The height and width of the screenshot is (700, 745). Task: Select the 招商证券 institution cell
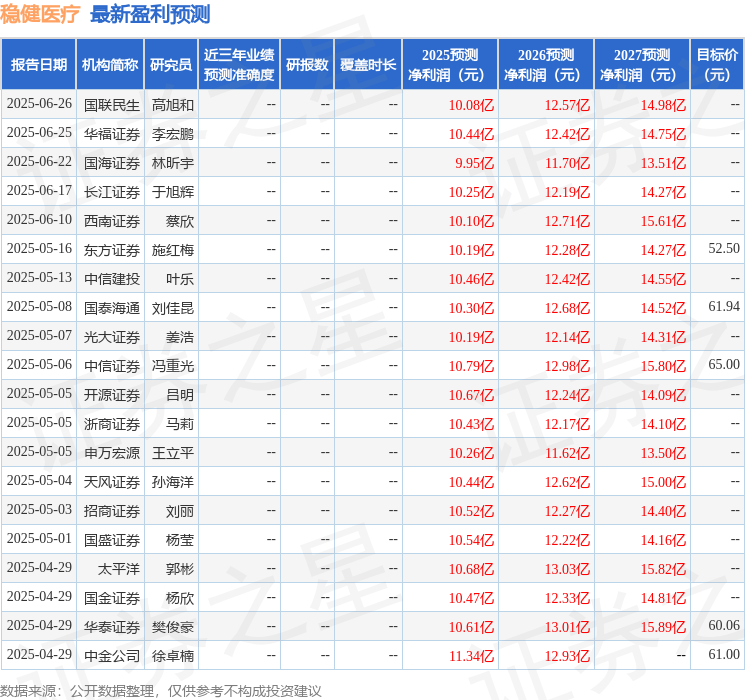pos(112,511)
